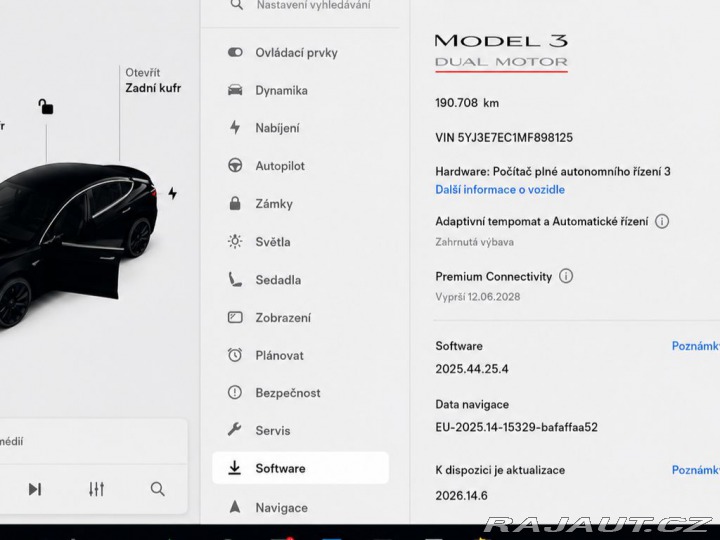Open Poznámky link beside Software version
This screenshot has height=540, width=720.
[696, 346]
